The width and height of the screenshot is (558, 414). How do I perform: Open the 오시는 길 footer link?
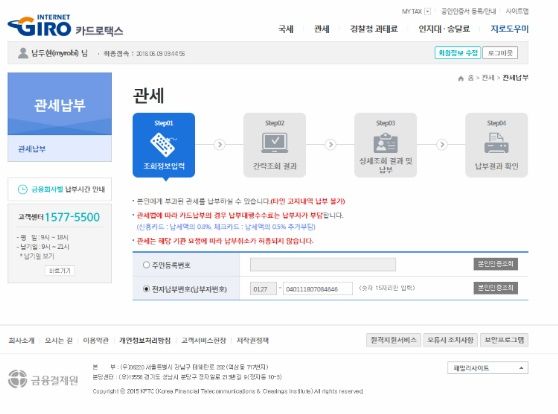pyautogui.click(x=58, y=341)
